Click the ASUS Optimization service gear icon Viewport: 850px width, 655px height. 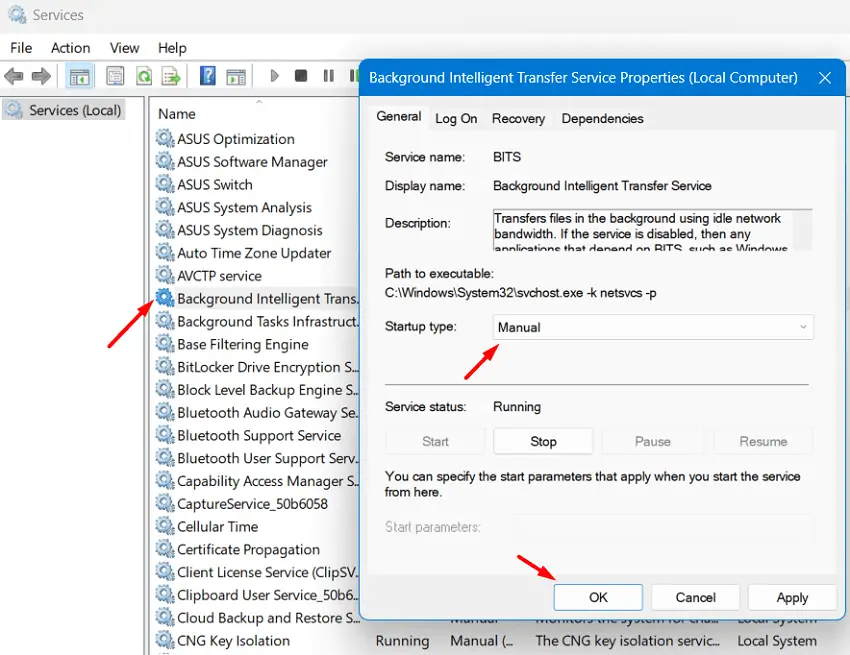(x=165, y=138)
